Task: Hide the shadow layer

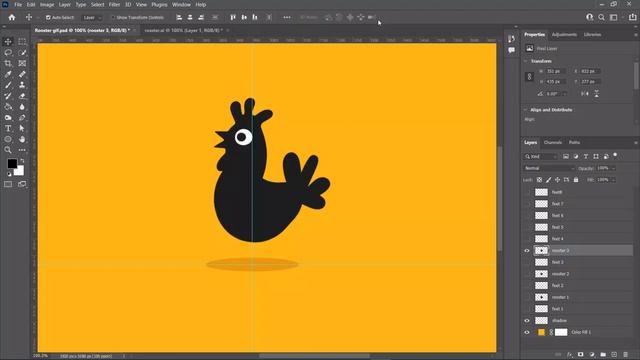Action: coord(527,321)
